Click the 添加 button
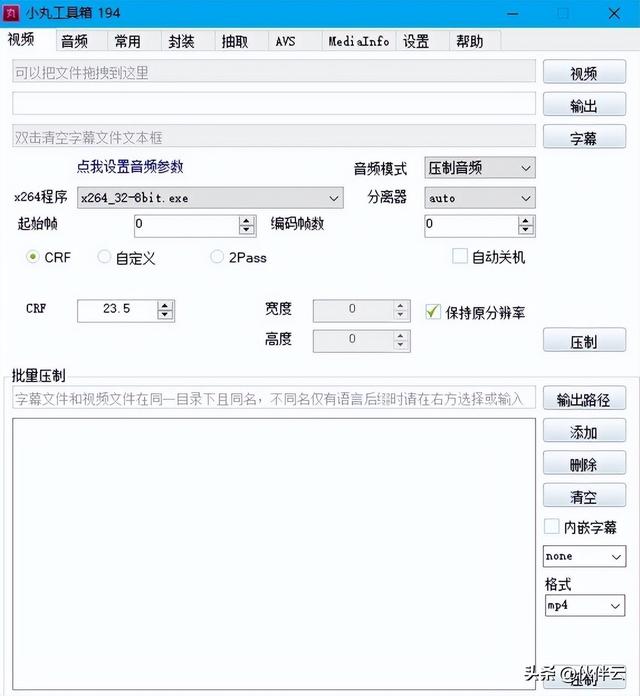This screenshot has width=640, height=696. (x=584, y=431)
